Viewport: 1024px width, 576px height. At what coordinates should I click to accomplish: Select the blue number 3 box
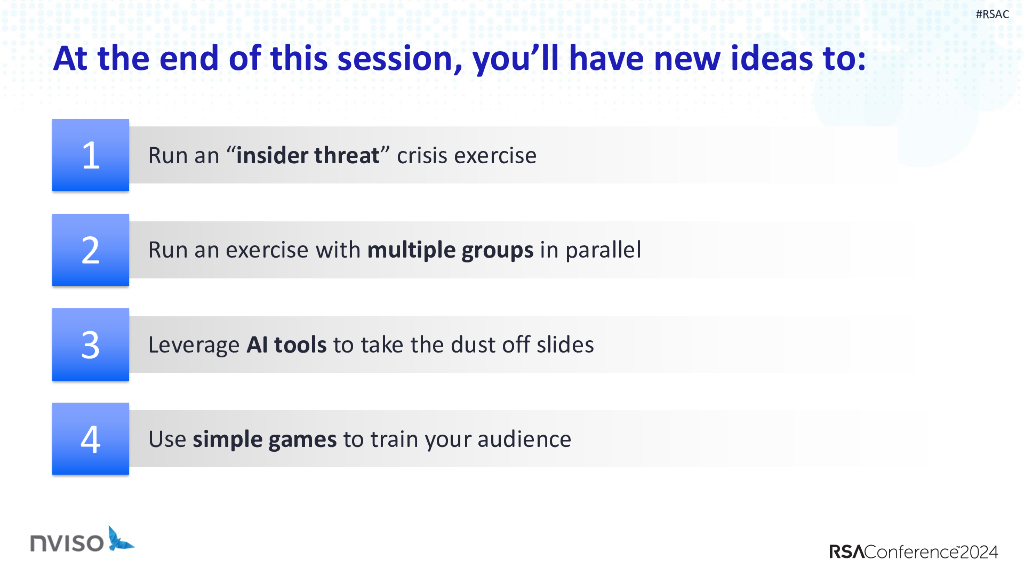click(x=90, y=344)
